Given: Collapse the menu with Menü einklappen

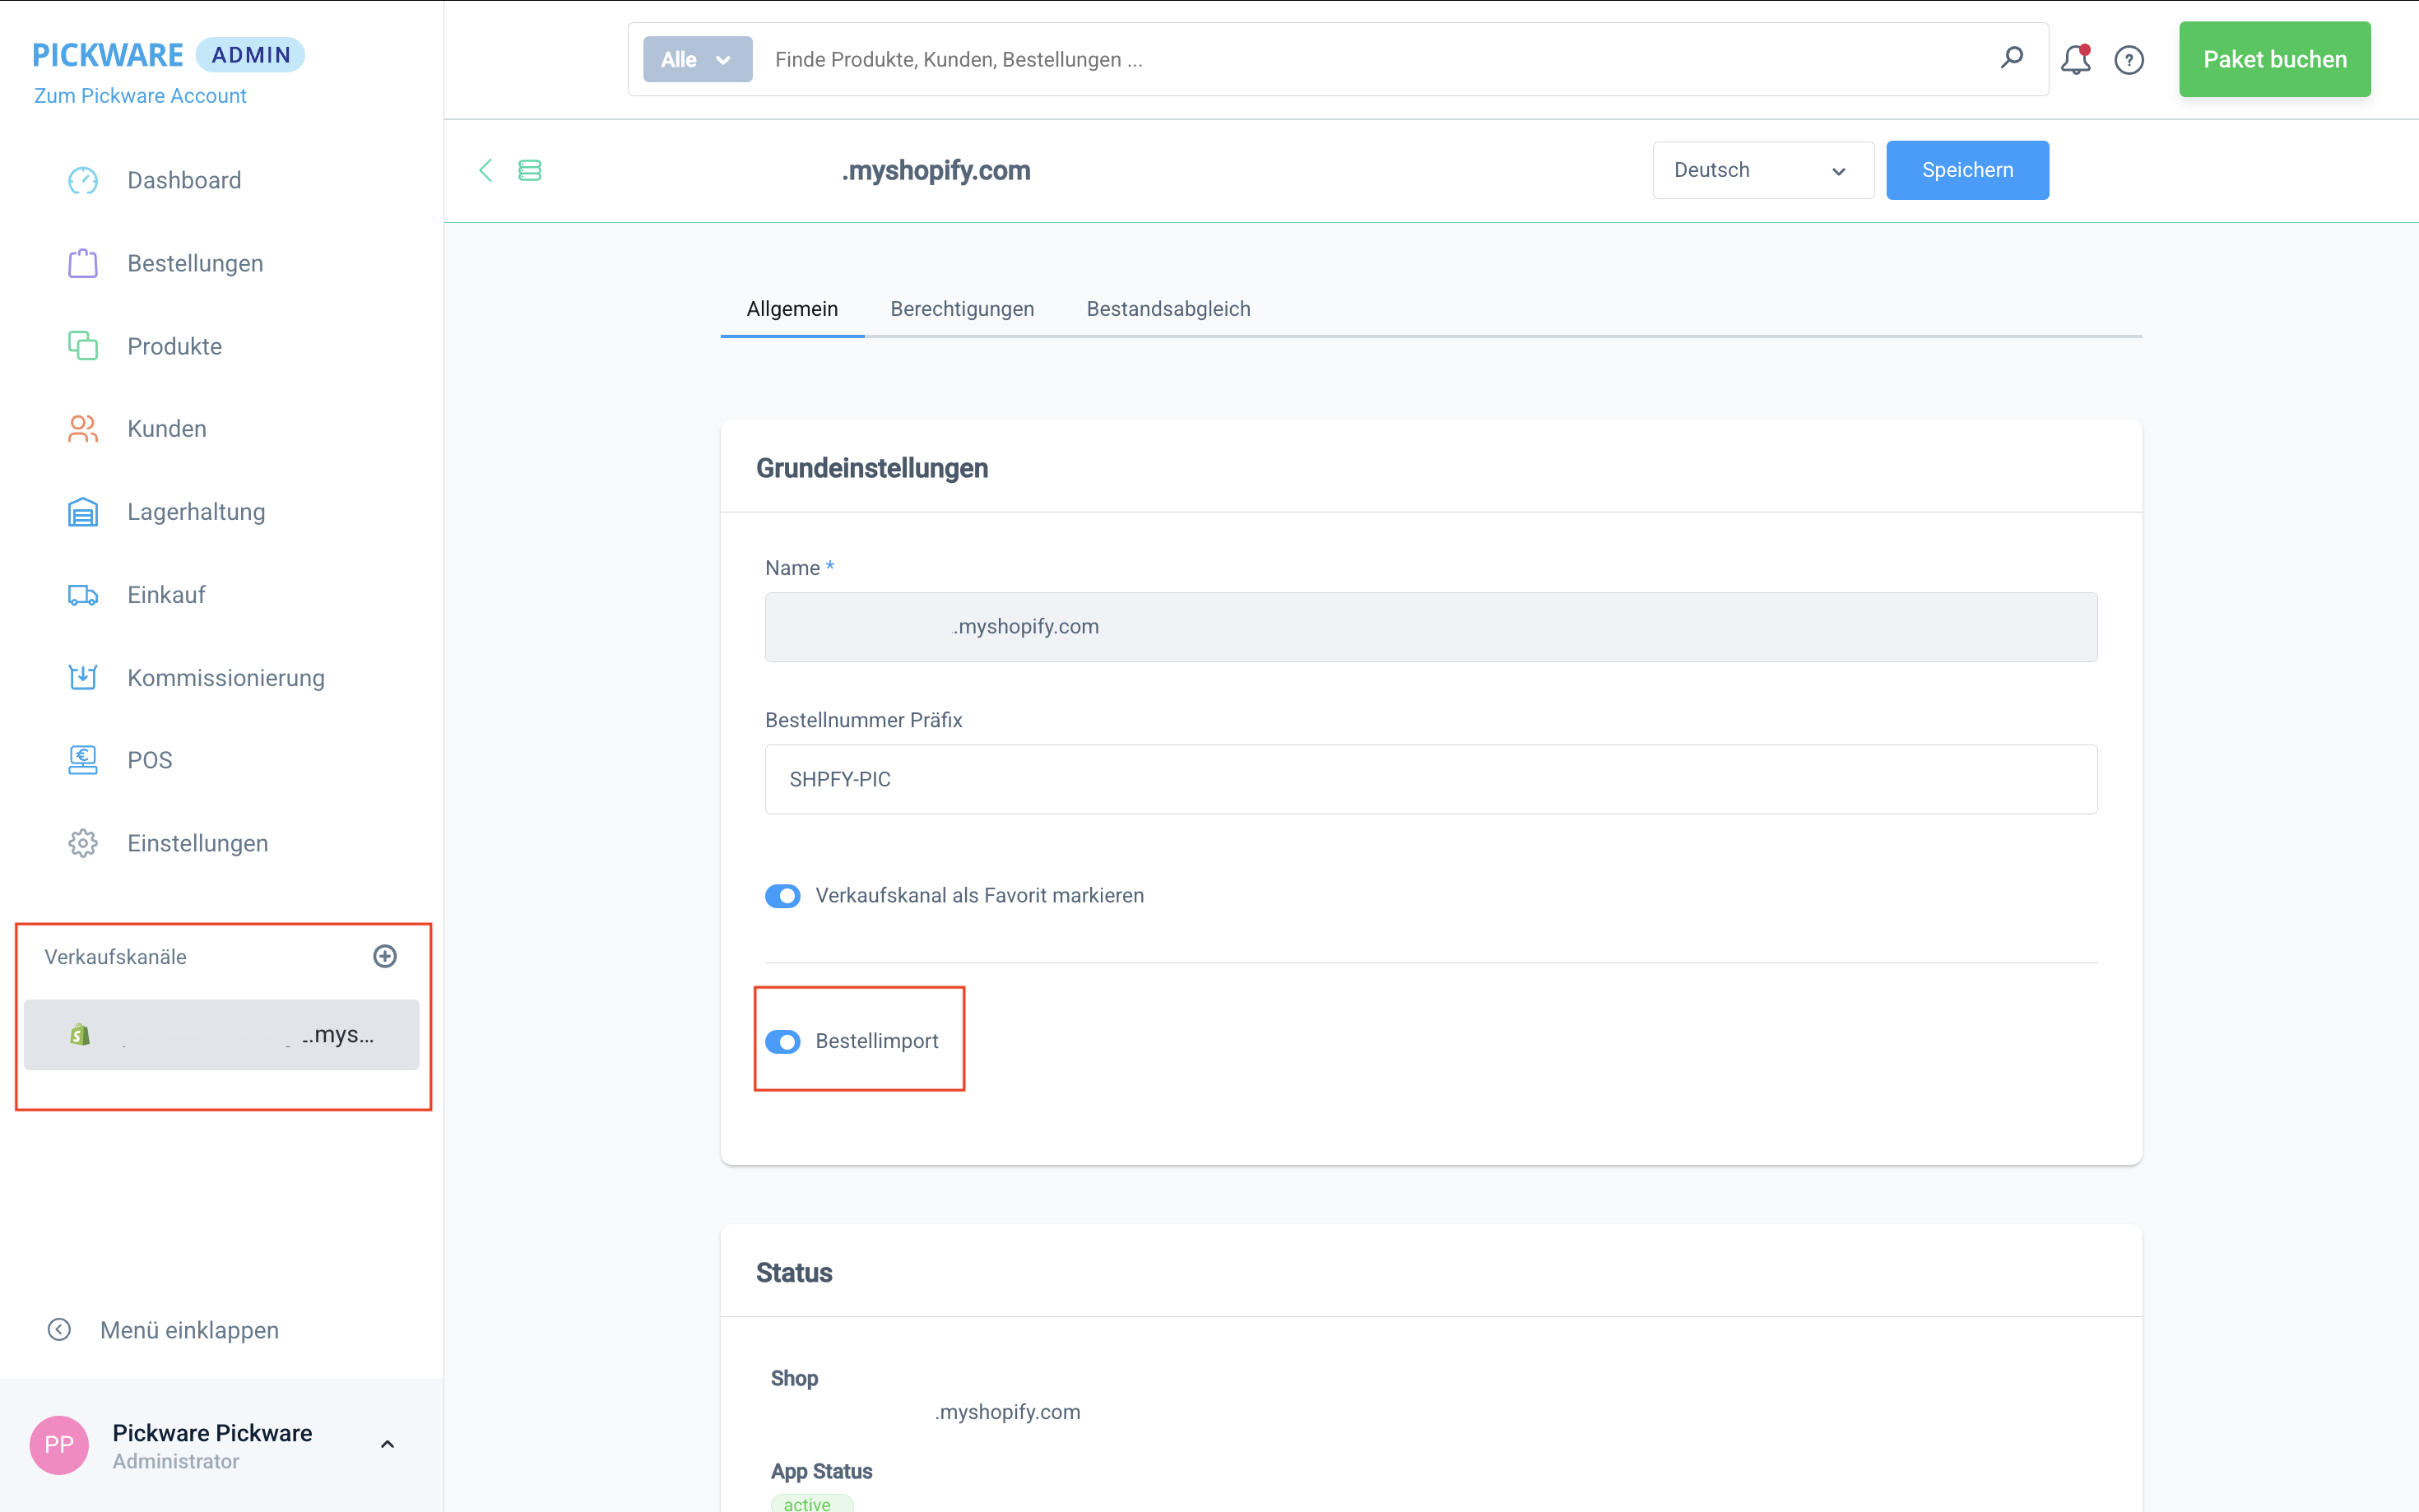Looking at the screenshot, I should coord(189,1330).
